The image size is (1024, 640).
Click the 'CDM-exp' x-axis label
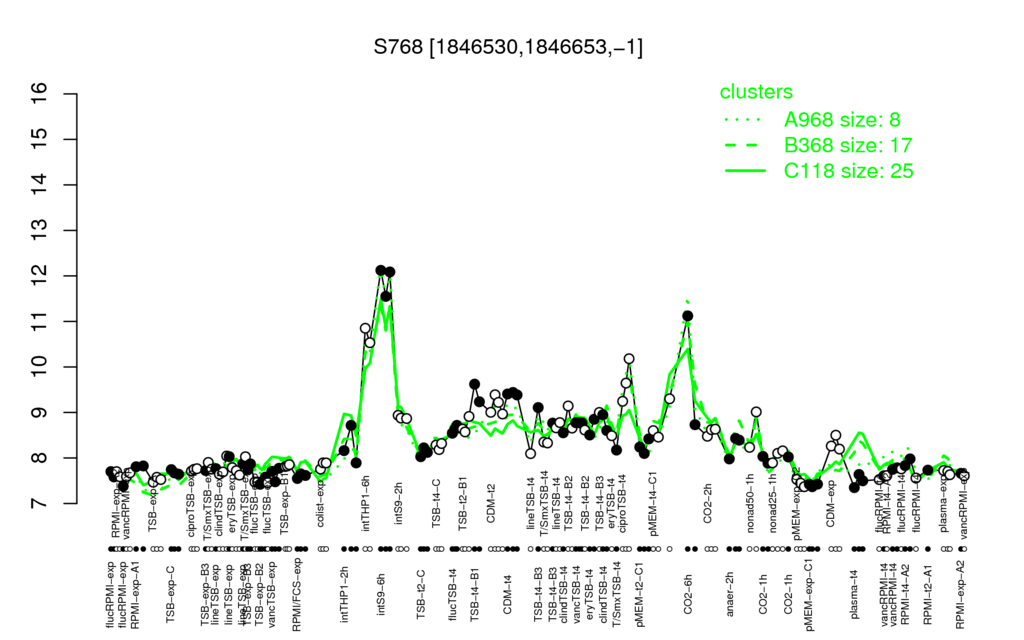coord(830,504)
